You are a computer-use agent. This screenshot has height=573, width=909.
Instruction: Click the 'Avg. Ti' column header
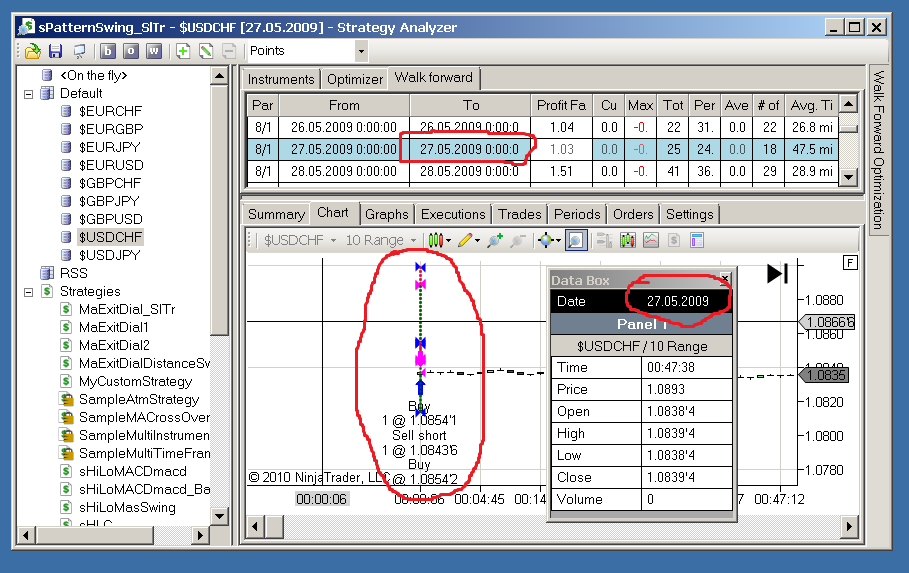point(812,106)
